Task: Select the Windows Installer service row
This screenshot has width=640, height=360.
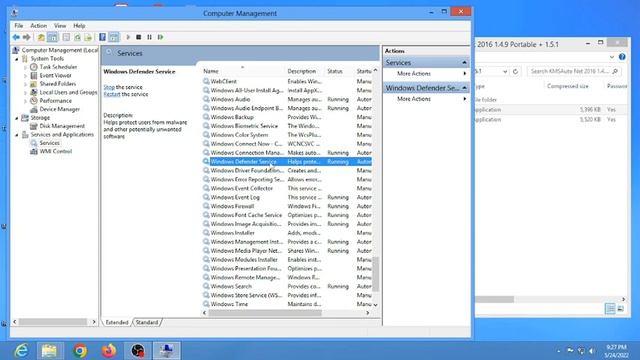Action: [287, 233]
